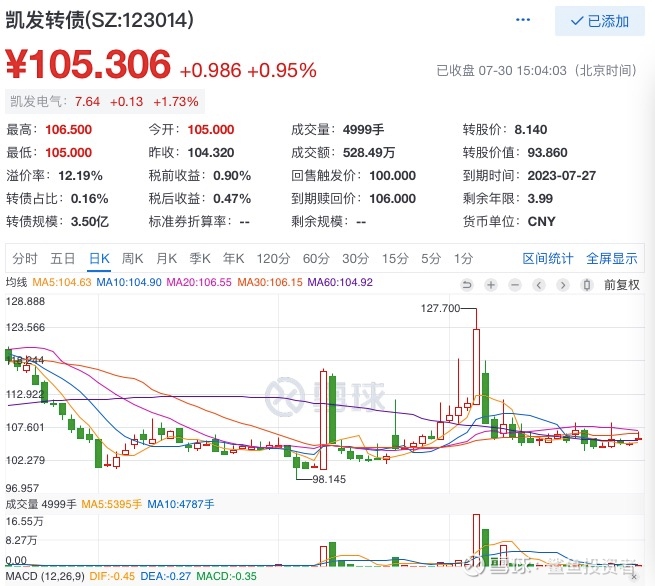The height and width of the screenshot is (586, 655).
Task: Click the 昨收 104.320 value
Action: pyautogui.click(x=211, y=152)
